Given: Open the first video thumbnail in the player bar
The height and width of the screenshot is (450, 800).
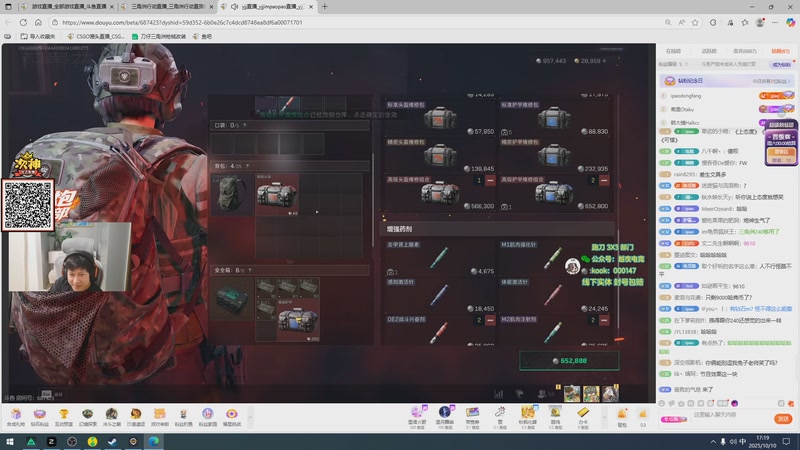Looking at the screenshot, I should [x=572, y=393].
